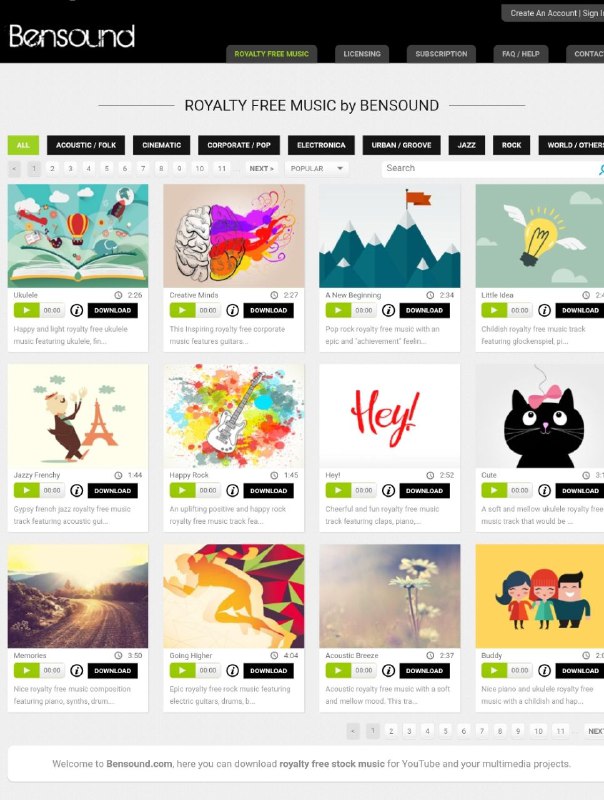Show info icon for Jazzy Frenchy
The height and width of the screenshot is (800, 604).
point(77,490)
